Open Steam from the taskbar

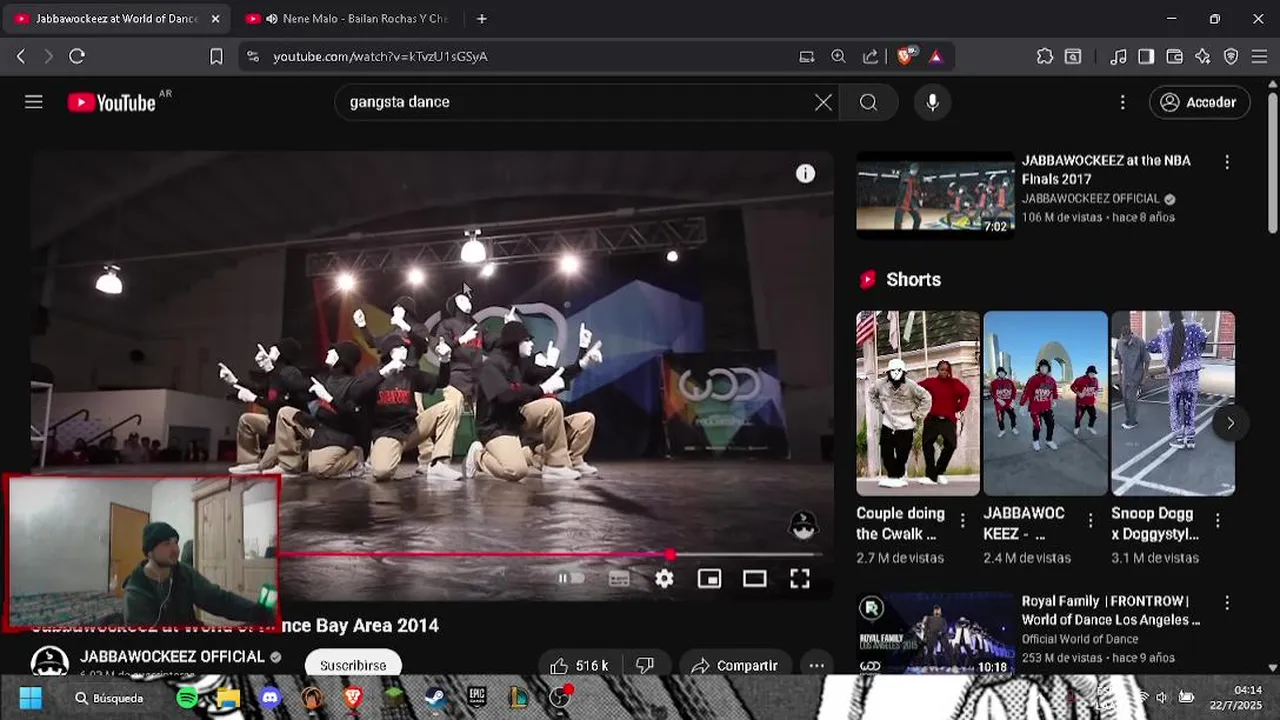click(x=436, y=698)
